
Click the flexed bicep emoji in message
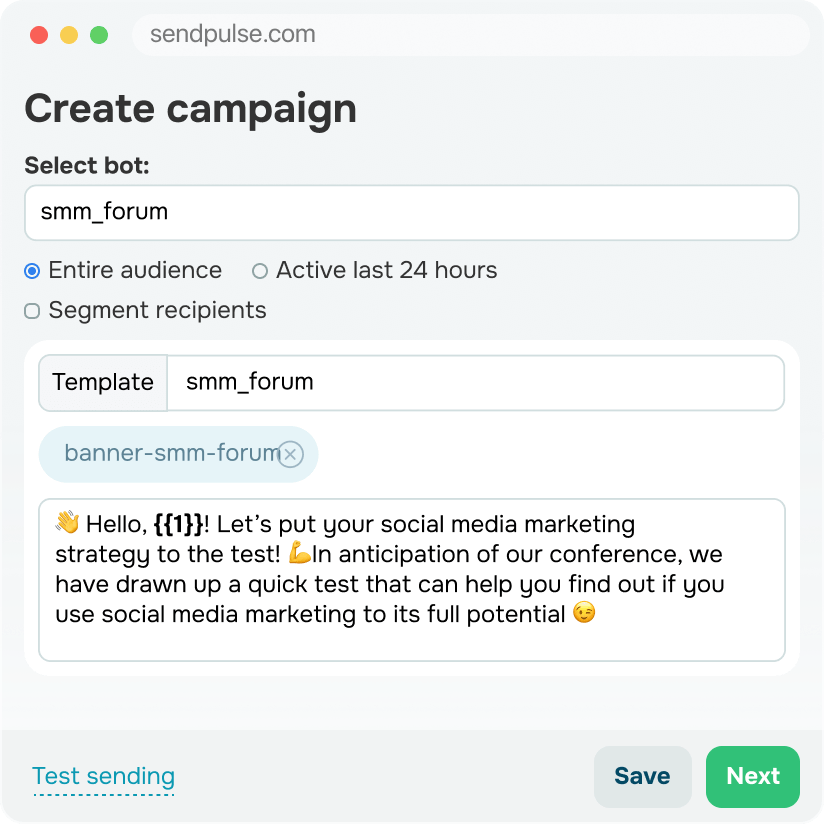300,553
